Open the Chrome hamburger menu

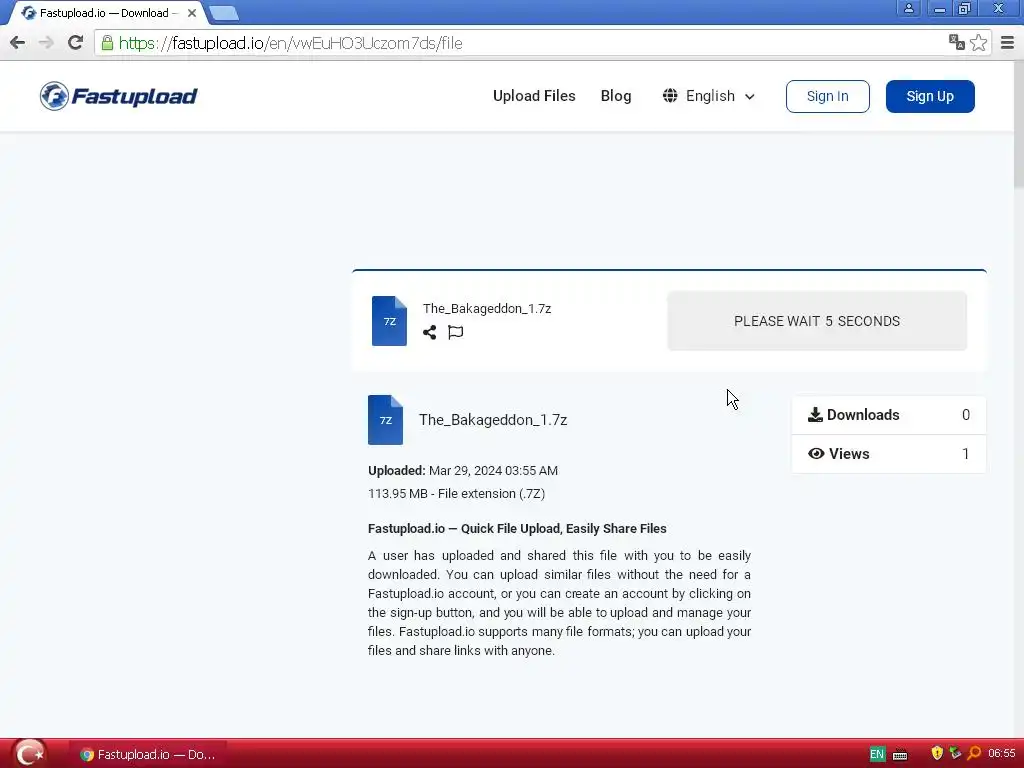tap(1007, 43)
